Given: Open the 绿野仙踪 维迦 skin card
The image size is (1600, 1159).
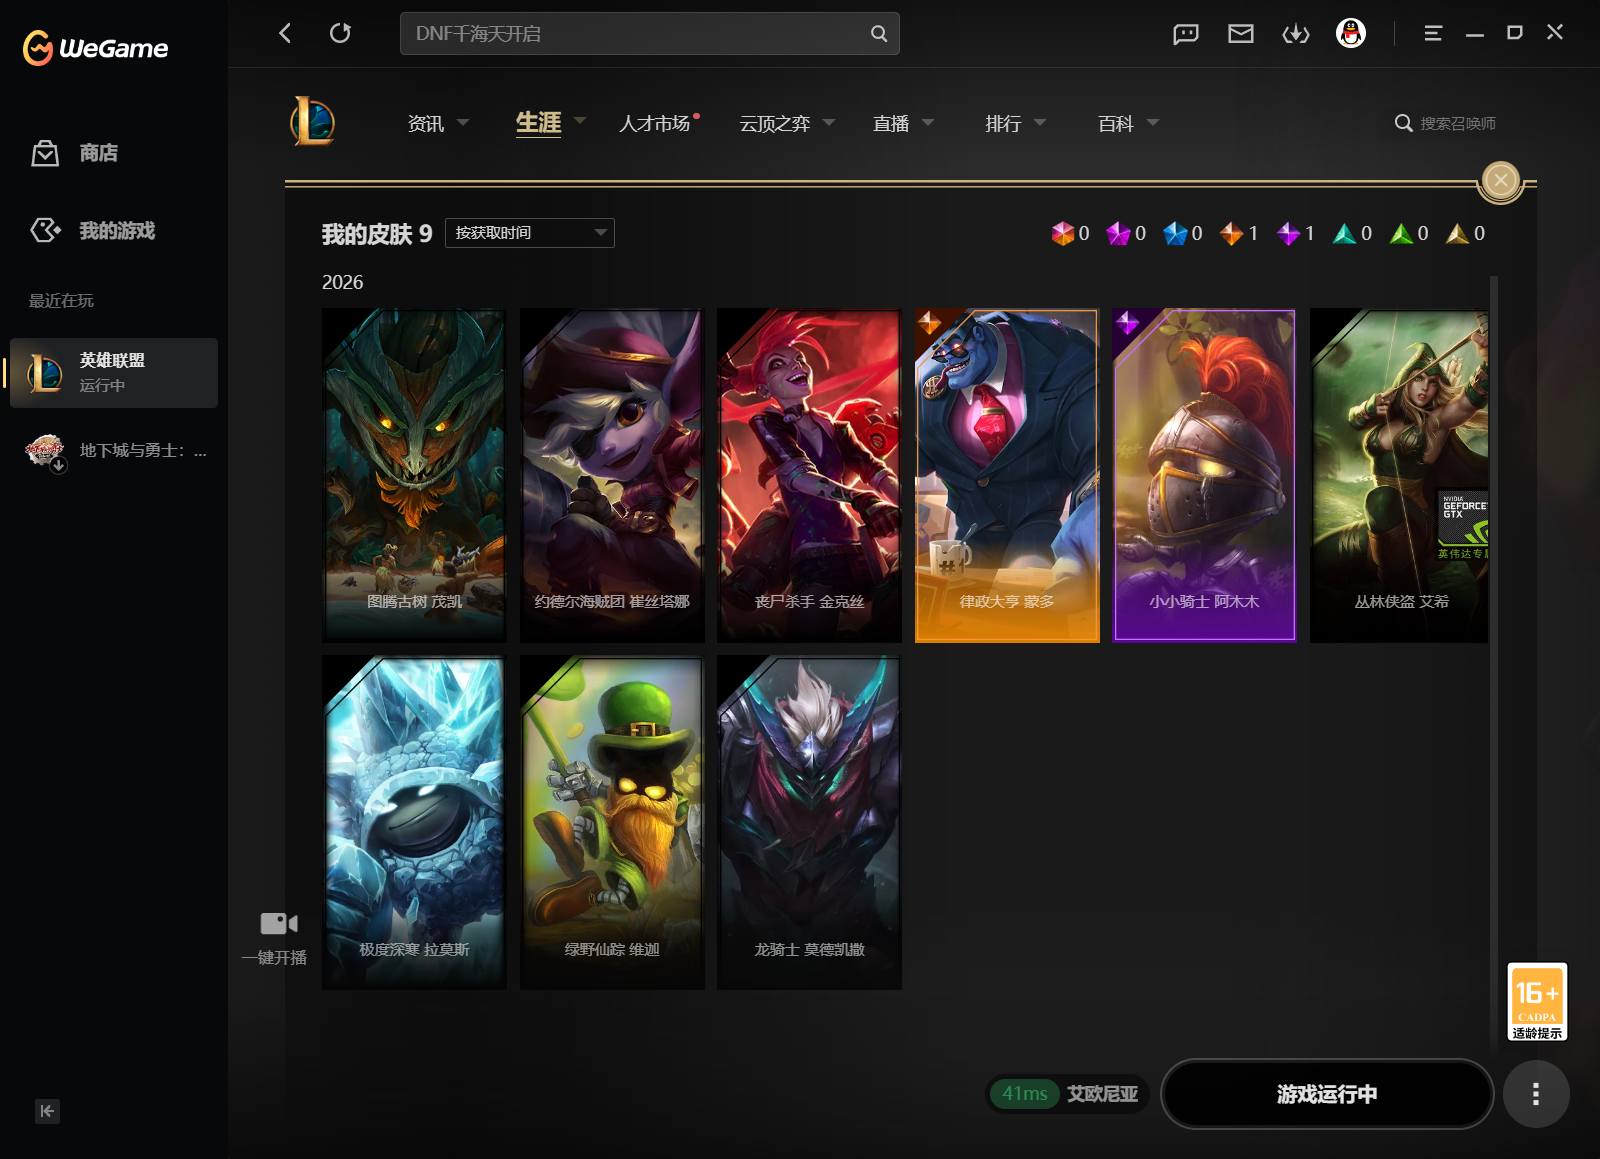Looking at the screenshot, I should [x=612, y=823].
